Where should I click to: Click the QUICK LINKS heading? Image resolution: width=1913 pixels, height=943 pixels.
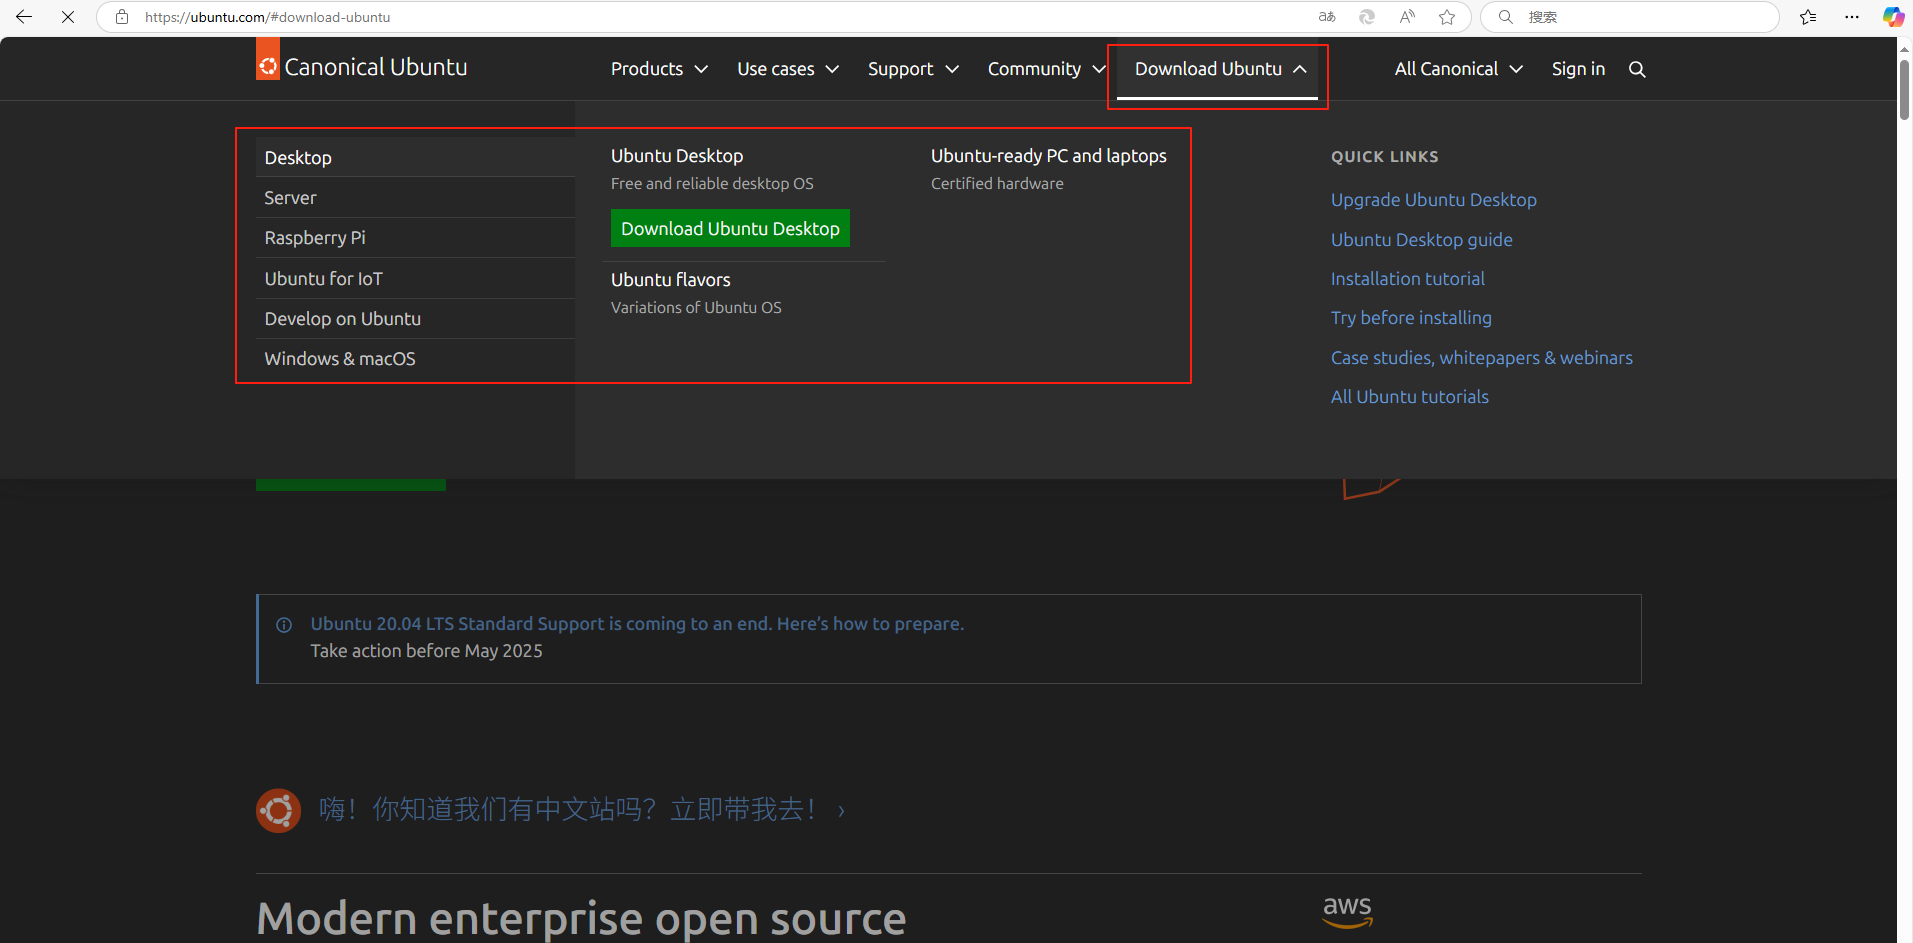(1384, 157)
